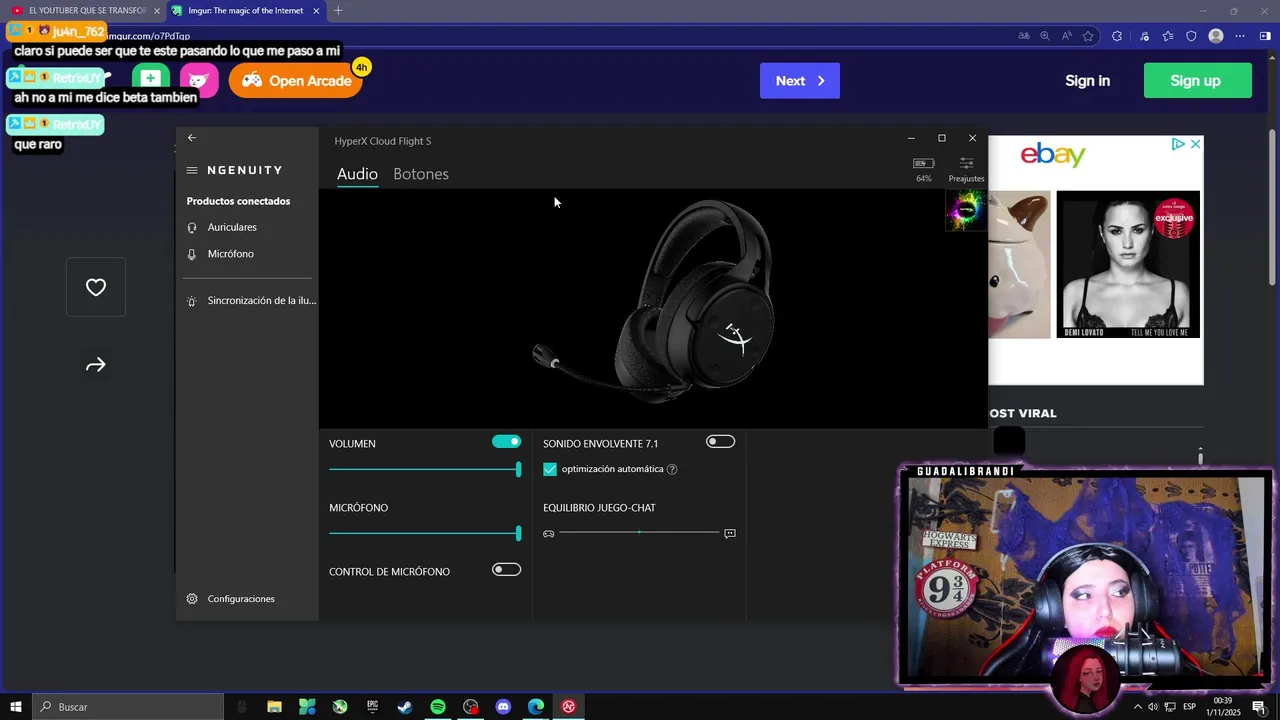The width and height of the screenshot is (1280, 720).
Task: Switch to the Audio tab
Action: tap(357, 174)
